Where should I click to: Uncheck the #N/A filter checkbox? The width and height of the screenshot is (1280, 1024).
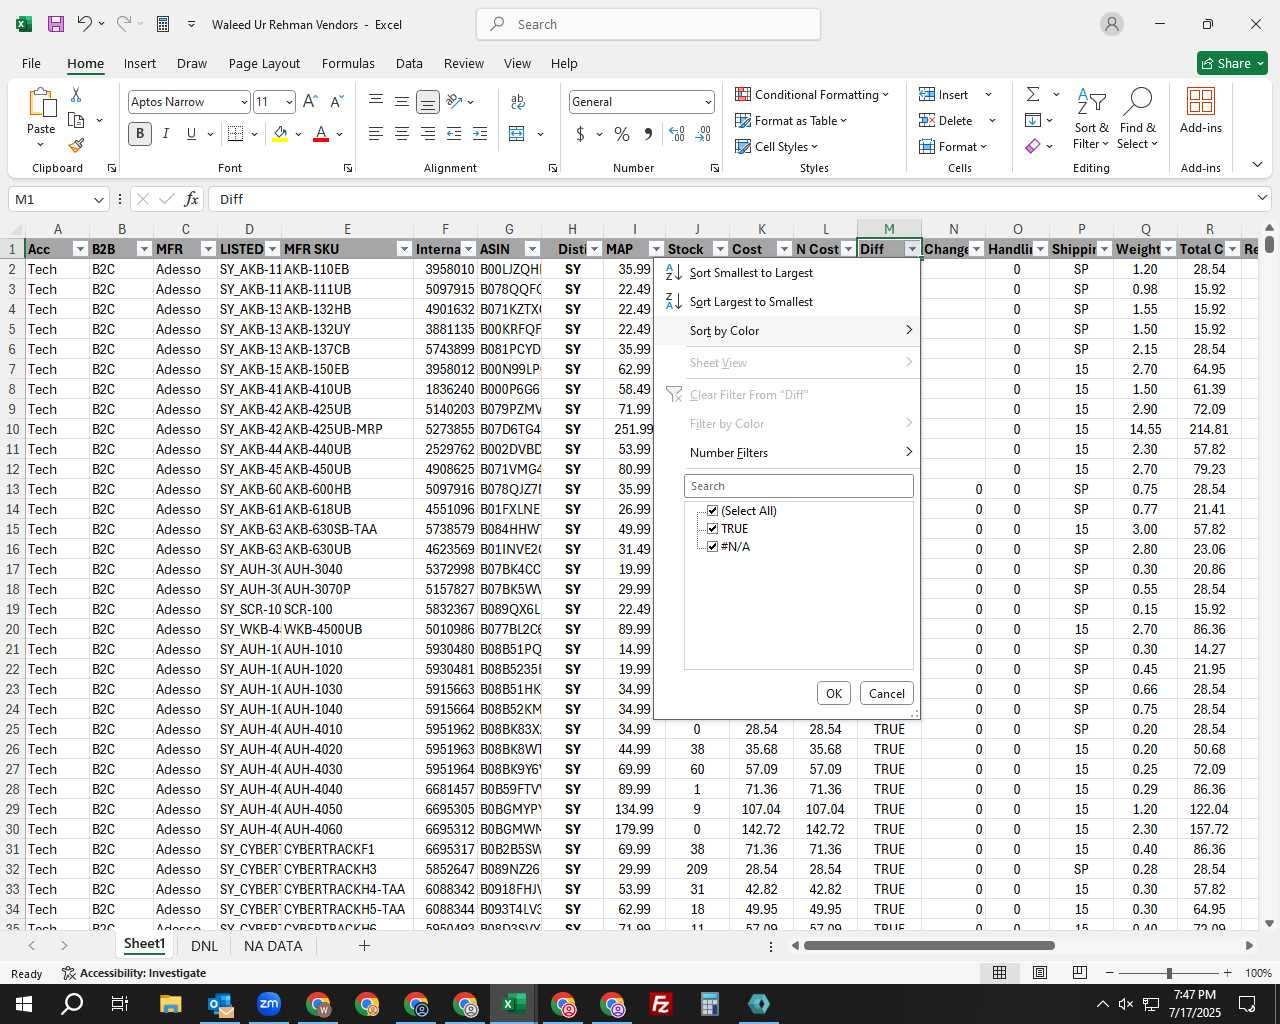coord(712,547)
